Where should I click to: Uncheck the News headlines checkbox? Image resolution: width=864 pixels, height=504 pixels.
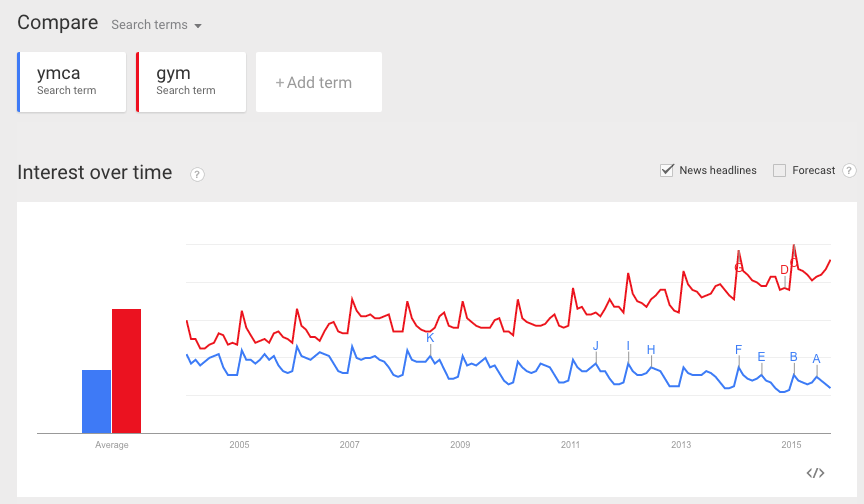tap(667, 170)
